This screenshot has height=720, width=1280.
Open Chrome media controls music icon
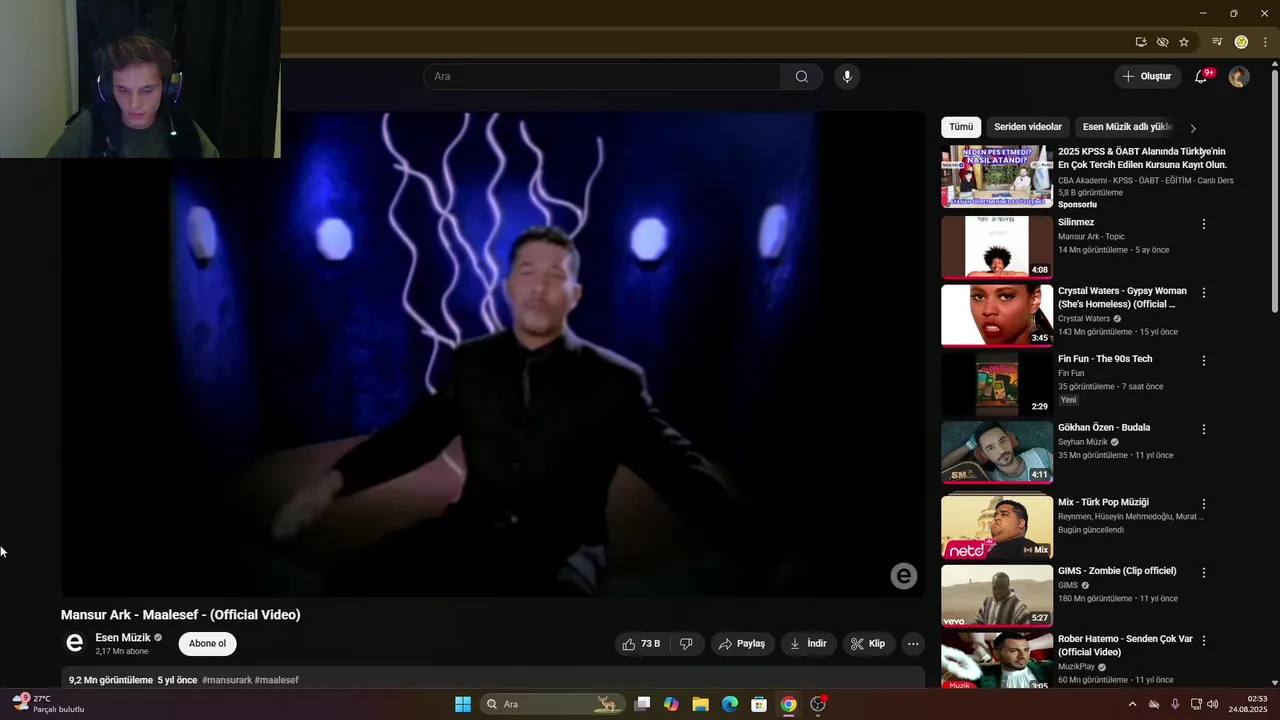click(1217, 42)
